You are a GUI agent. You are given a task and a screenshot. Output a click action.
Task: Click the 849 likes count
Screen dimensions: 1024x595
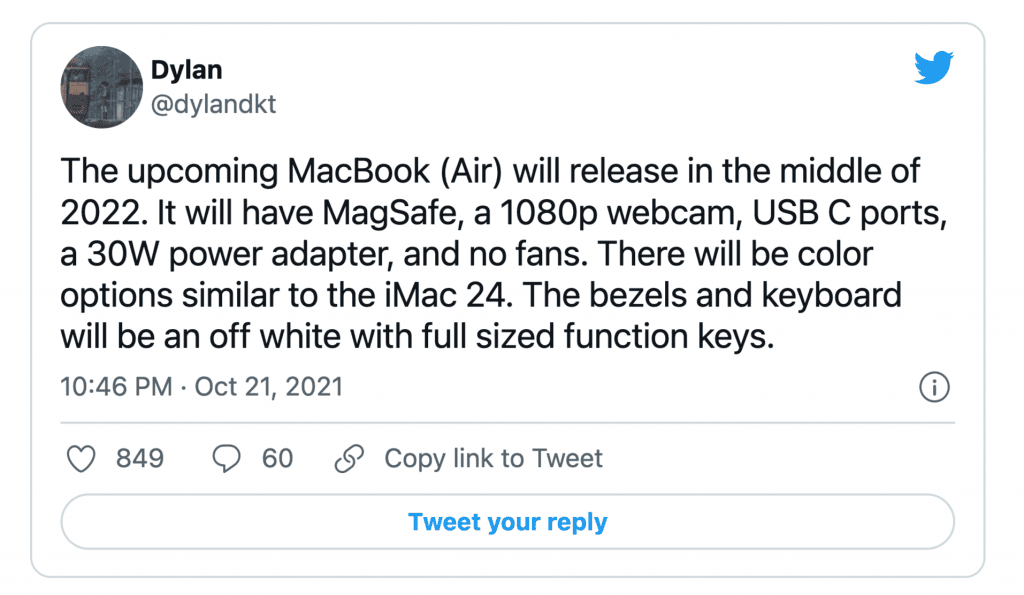[x=140, y=459]
